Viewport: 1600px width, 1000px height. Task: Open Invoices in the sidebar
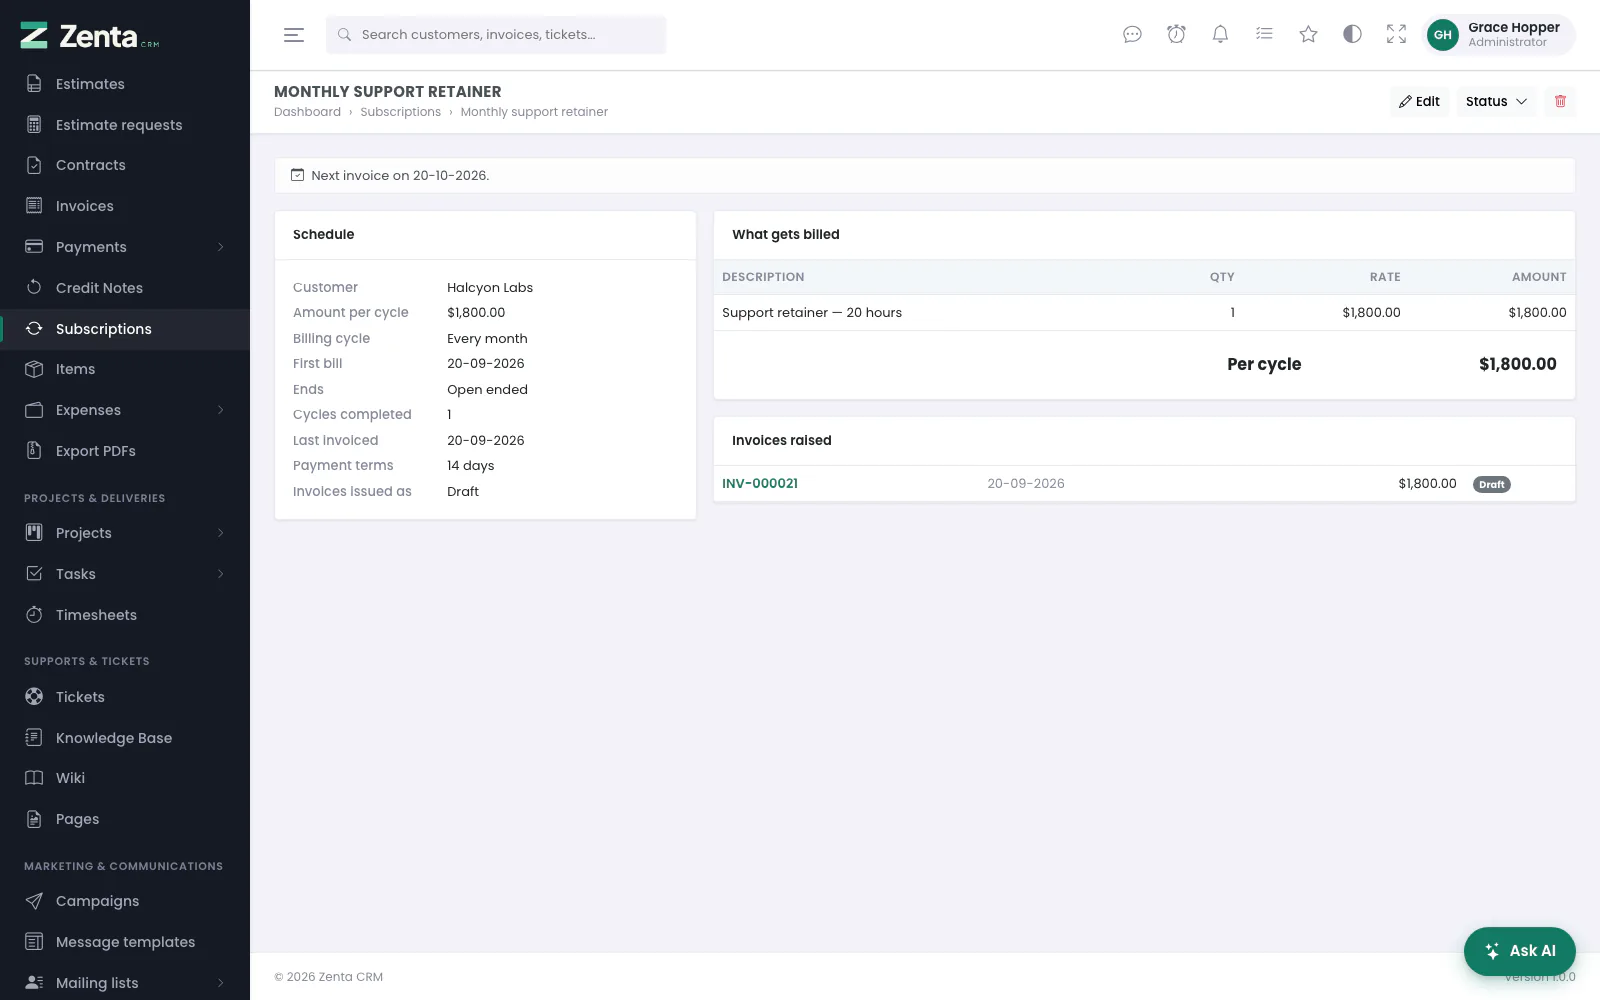(125, 206)
